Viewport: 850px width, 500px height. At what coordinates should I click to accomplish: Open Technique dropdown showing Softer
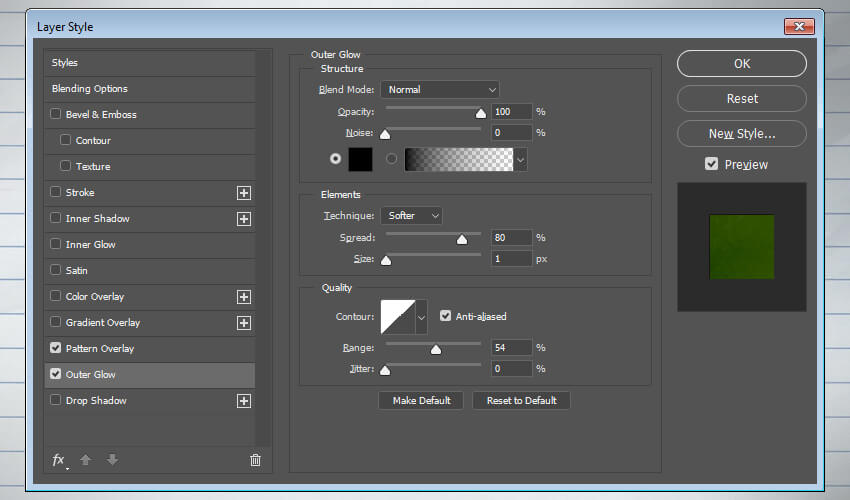[411, 216]
